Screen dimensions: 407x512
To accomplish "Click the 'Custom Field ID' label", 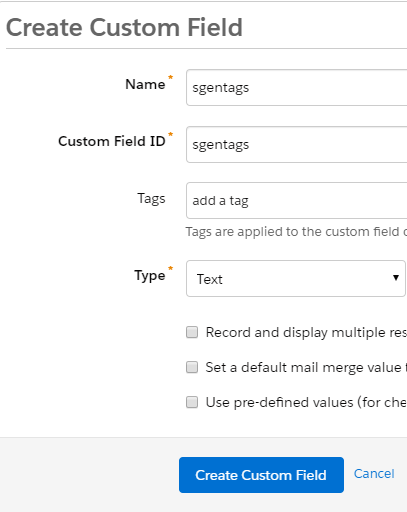I will click(112, 141).
